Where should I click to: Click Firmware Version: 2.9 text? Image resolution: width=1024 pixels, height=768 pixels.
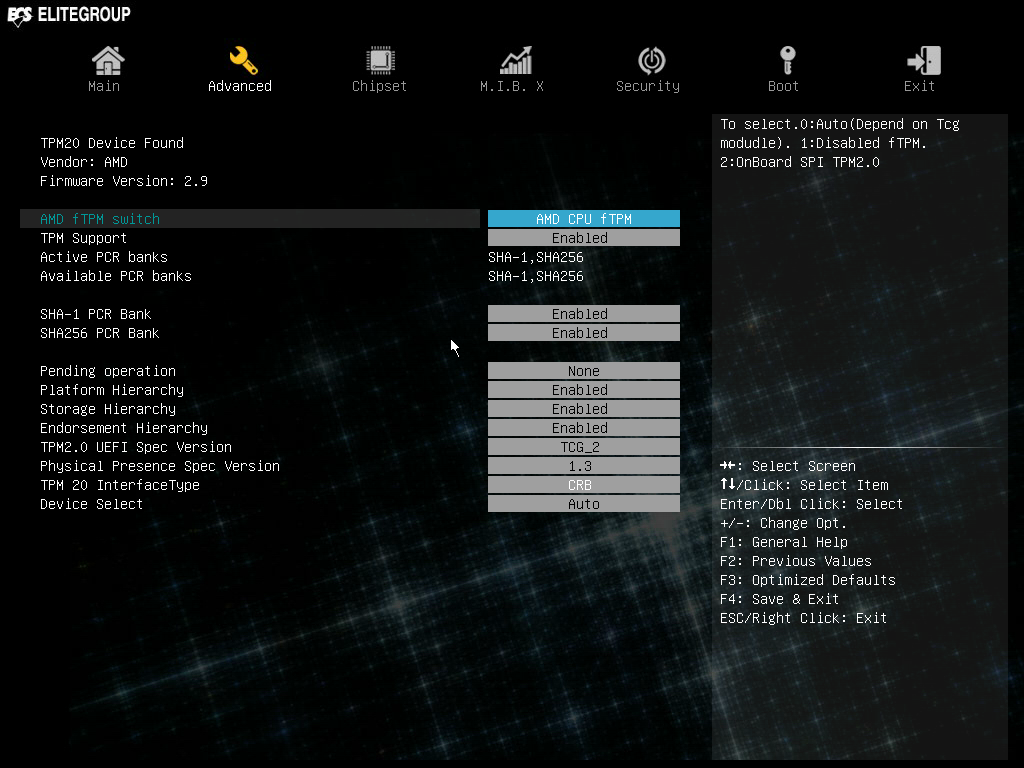point(123,181)
